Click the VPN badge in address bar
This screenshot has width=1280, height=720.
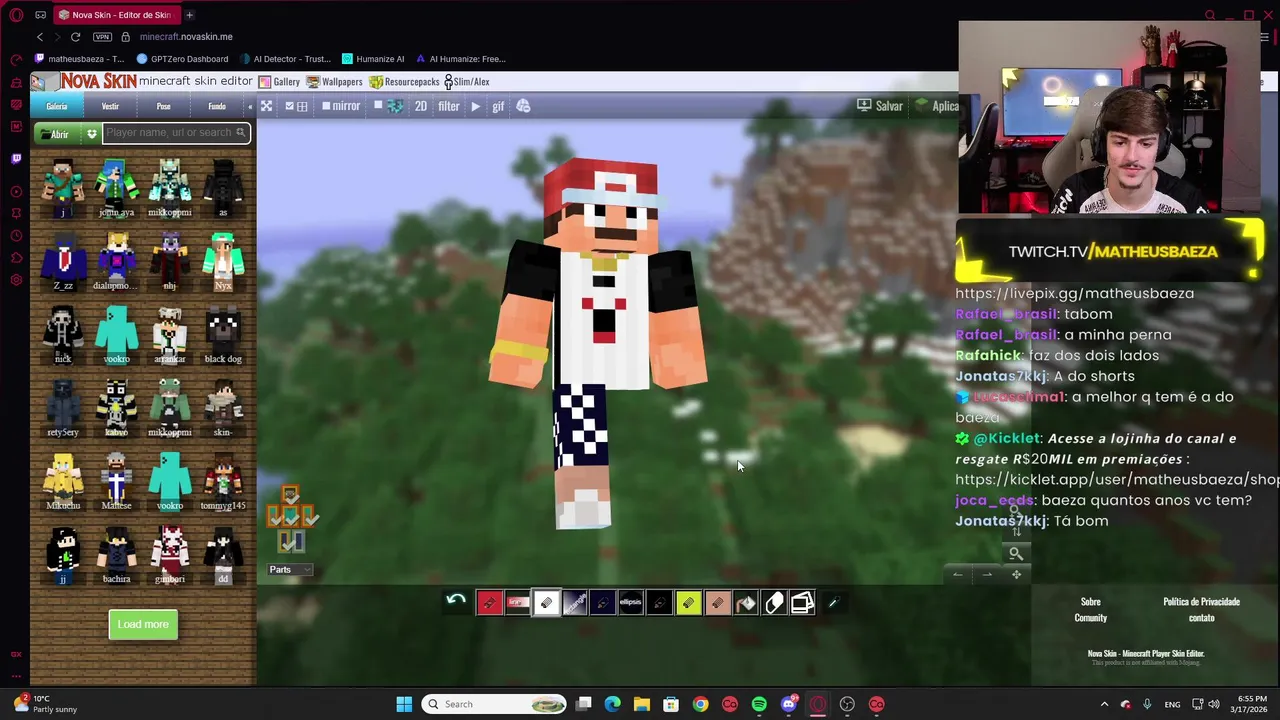102,37
